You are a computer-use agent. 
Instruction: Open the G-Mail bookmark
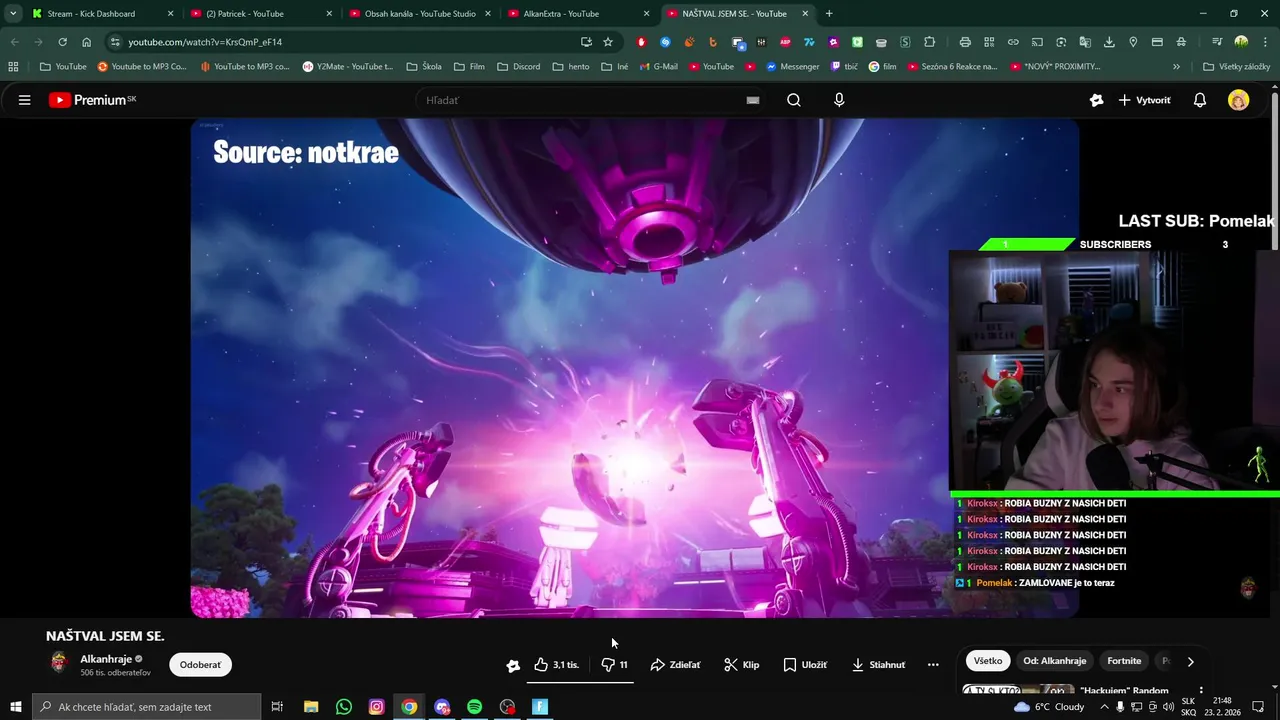658,66
